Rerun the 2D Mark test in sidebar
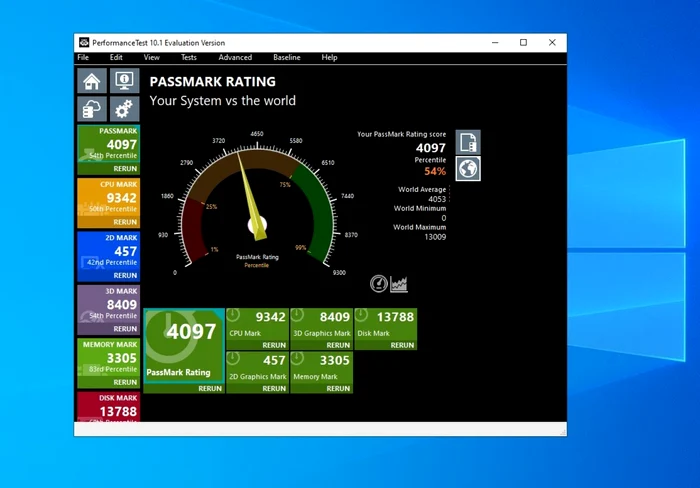Image resolution: width=700 pixels, height=488 pixels. click(125, 275)
